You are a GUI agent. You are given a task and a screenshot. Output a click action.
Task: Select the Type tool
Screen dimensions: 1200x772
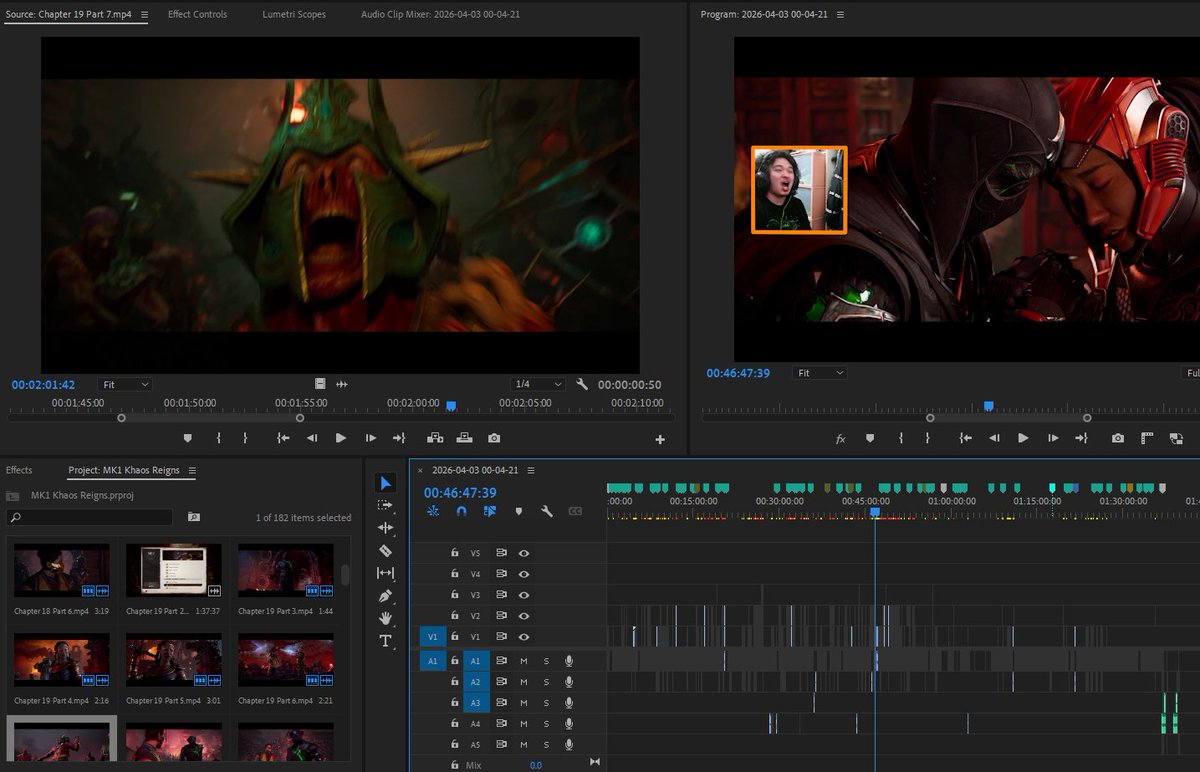(385, 641)
